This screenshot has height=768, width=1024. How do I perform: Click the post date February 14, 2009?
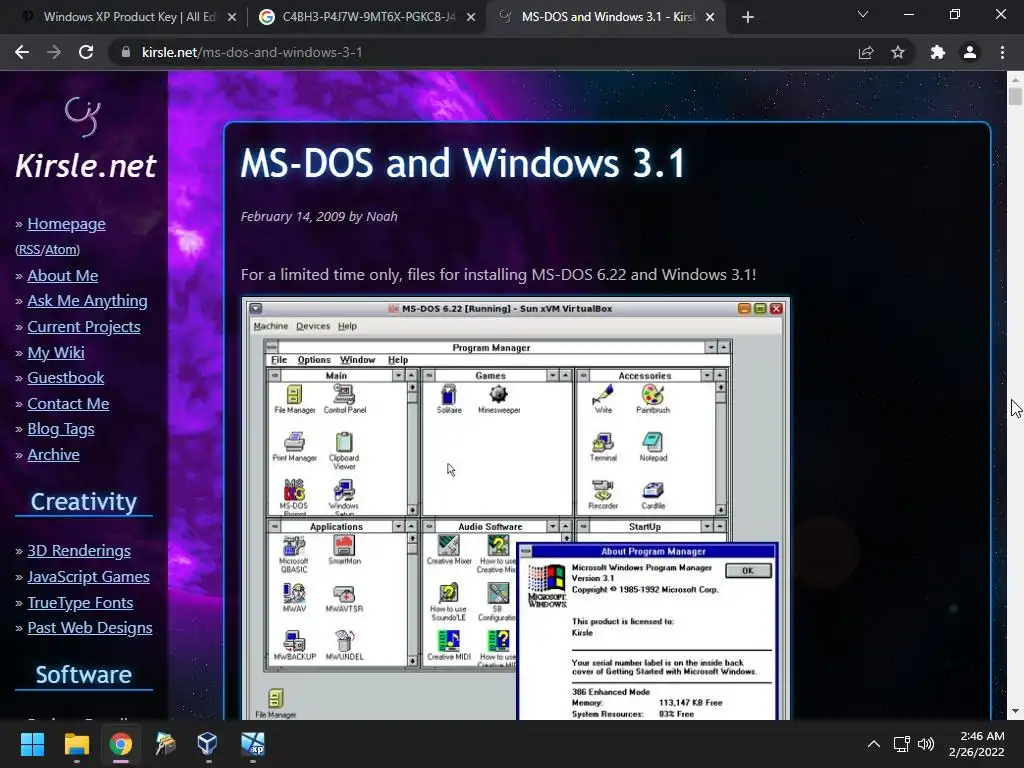tap(293, 217)
